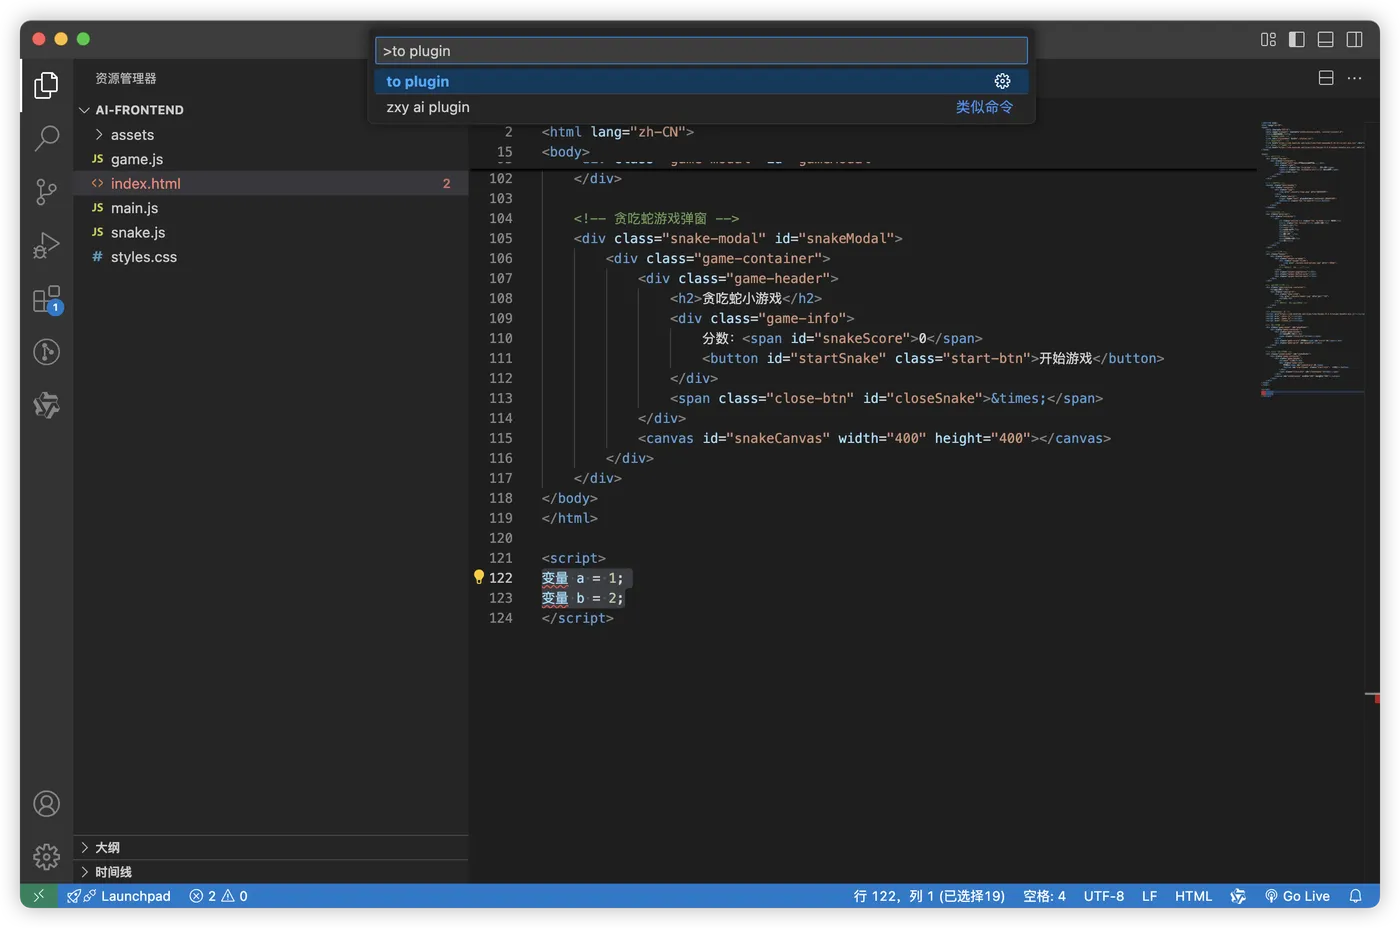
Task: Click the Accounts icon in activity bar
Action: tap(46, 804)
